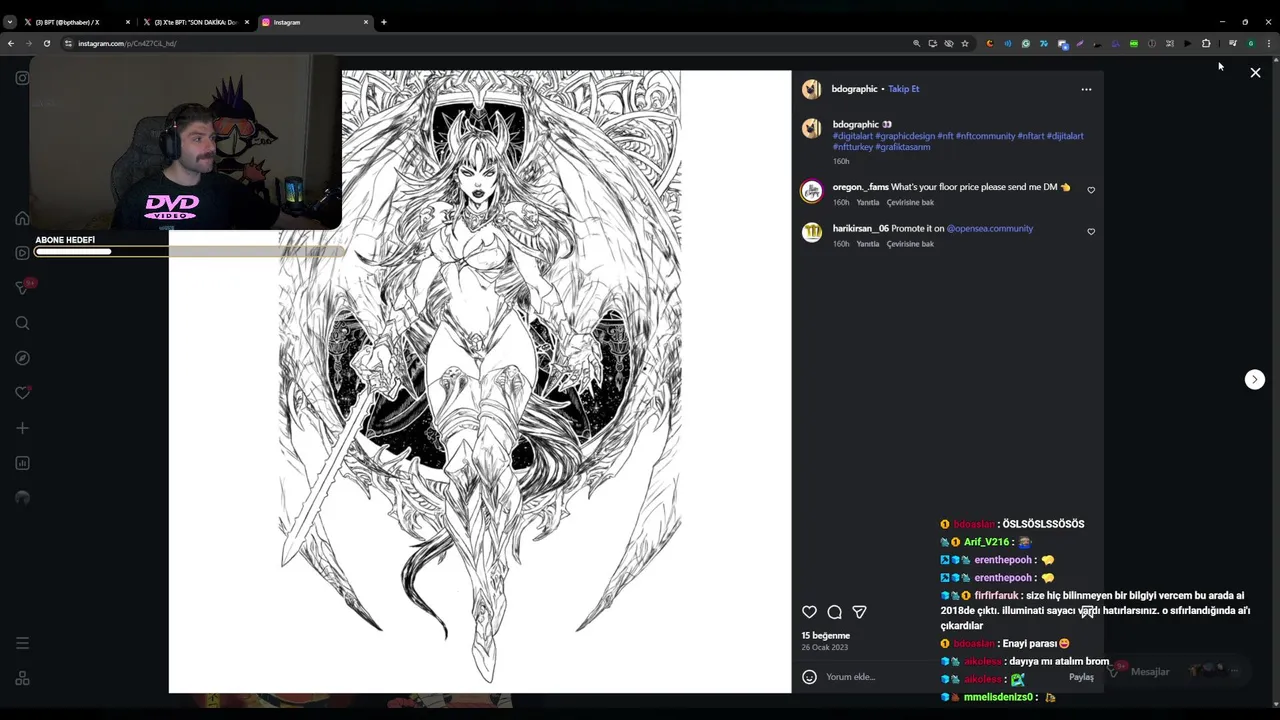Image resolution: width=1280 pixels, height=720 pixels.
Task: Close the Instagram tab
Action: pos(365,22)
